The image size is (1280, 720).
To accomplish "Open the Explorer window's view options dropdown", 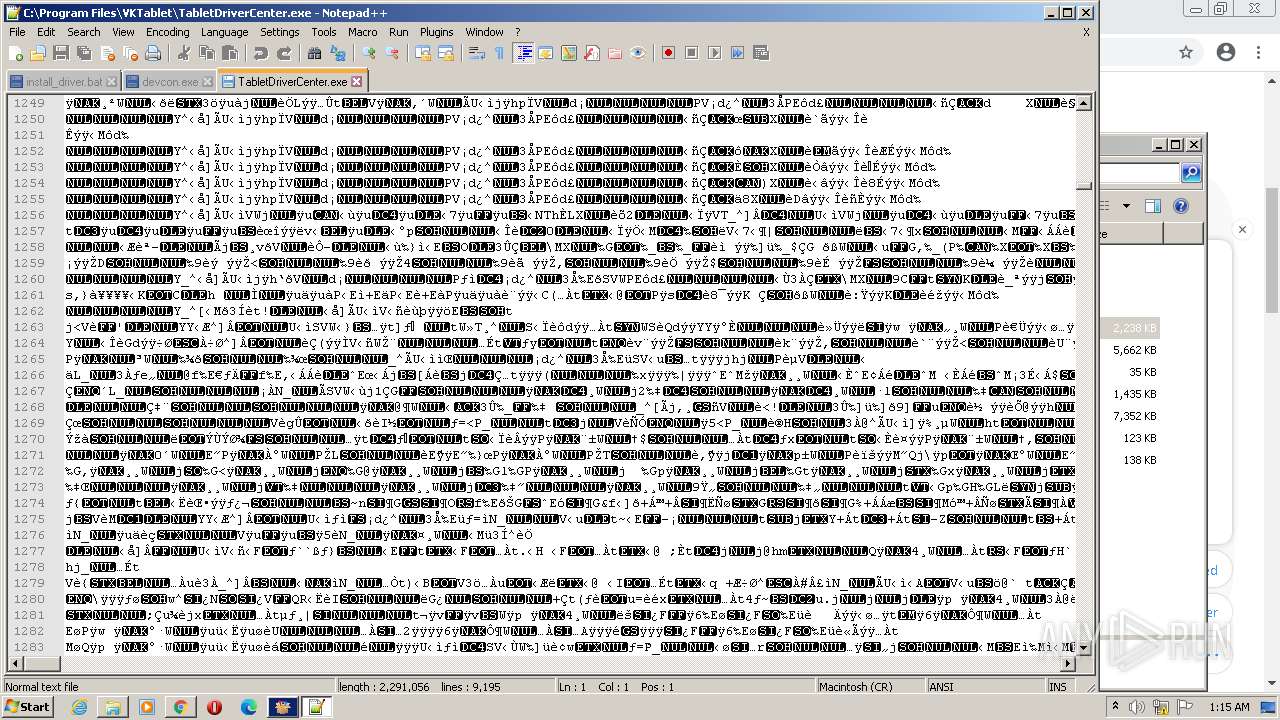I will point(1126,206).
